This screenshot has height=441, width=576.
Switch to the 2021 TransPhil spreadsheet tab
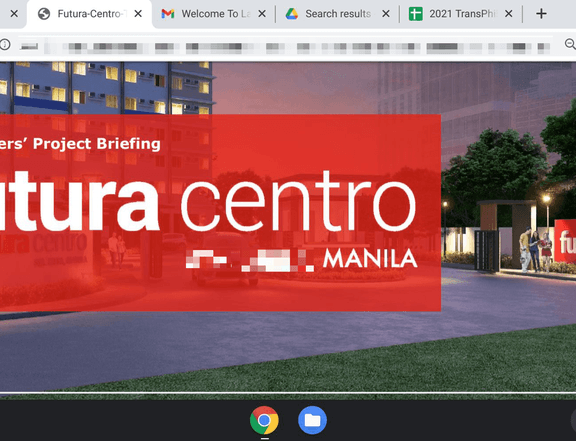point(461,14)
